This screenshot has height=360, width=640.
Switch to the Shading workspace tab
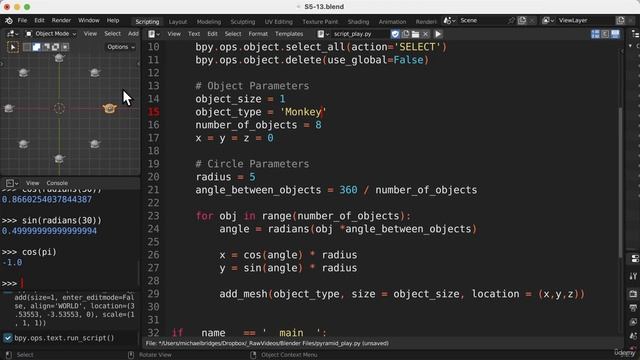pyautogui.click(x=358, y=22)
